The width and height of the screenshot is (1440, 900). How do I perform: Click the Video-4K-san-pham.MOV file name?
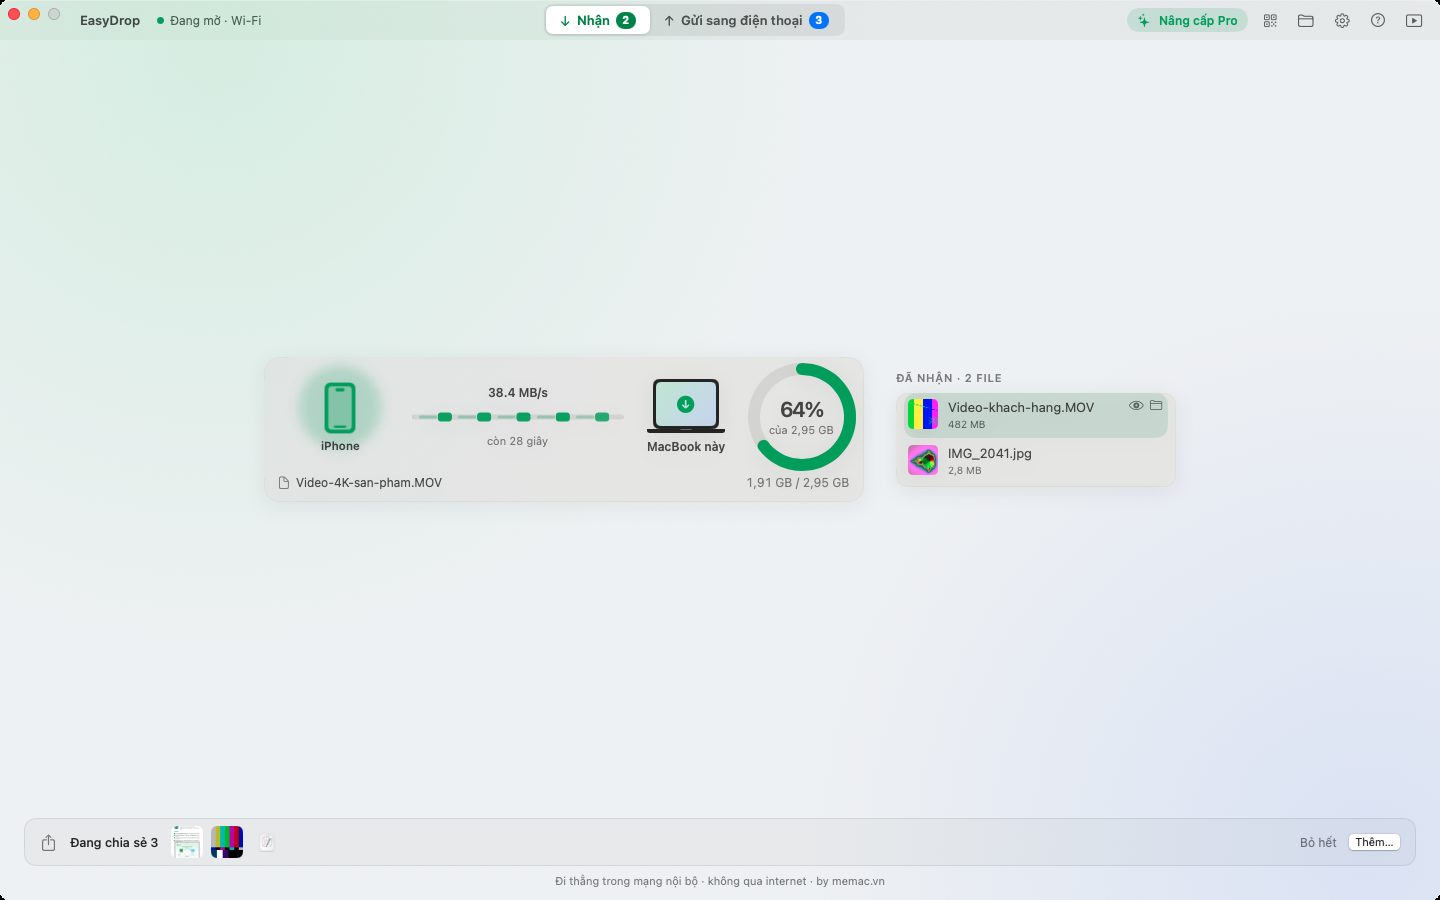369,483
